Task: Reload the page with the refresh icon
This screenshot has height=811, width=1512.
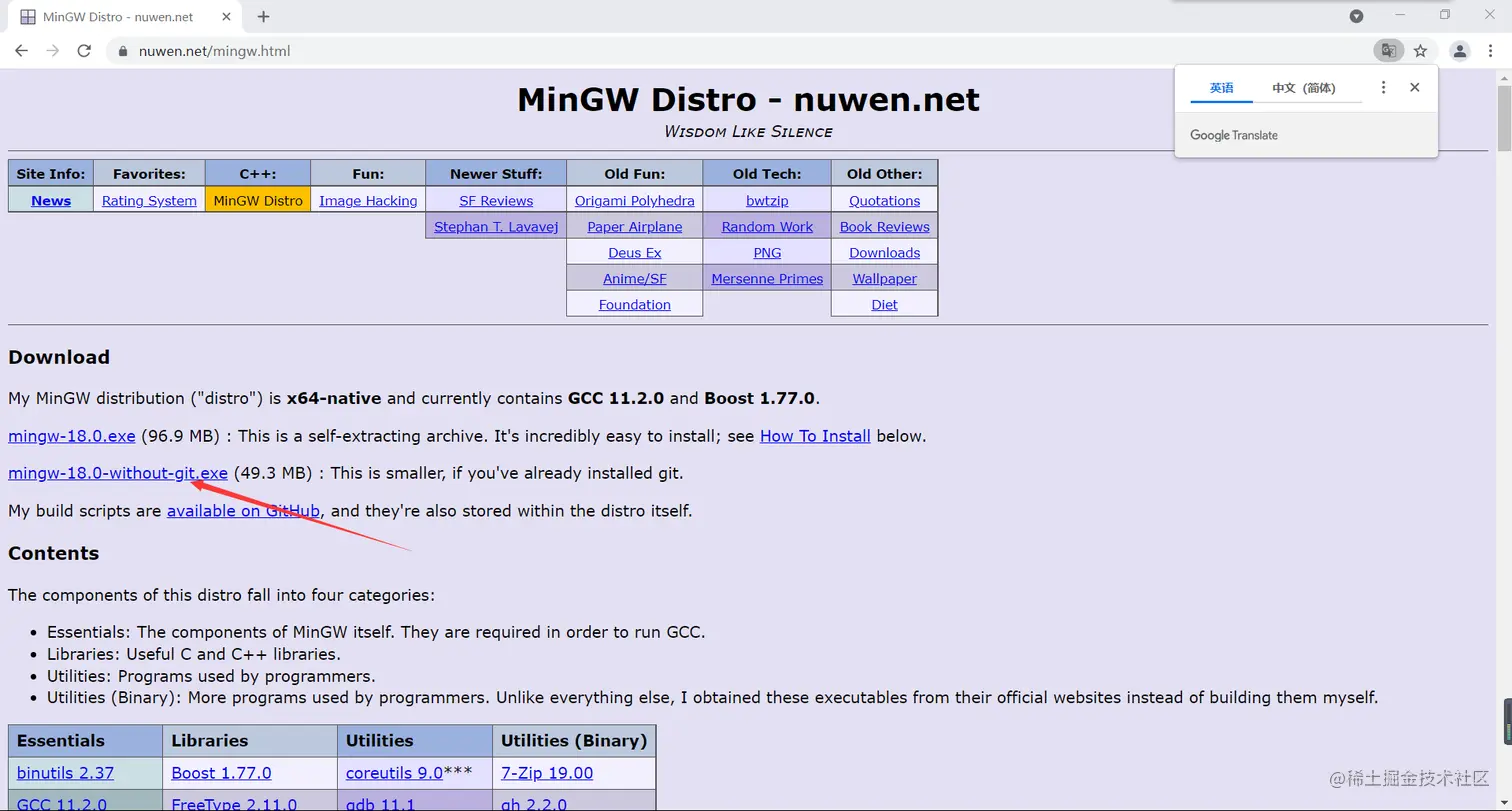Action: click(x=84, y=51)
